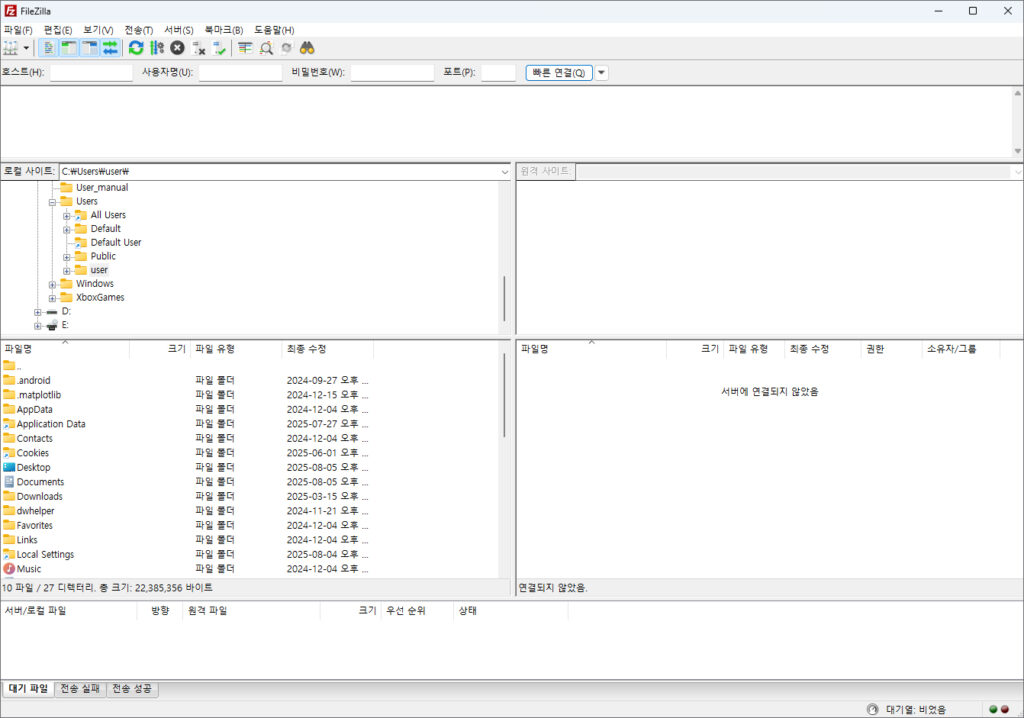Sort remote list by 권한 column header

click(x=891, y=349)
